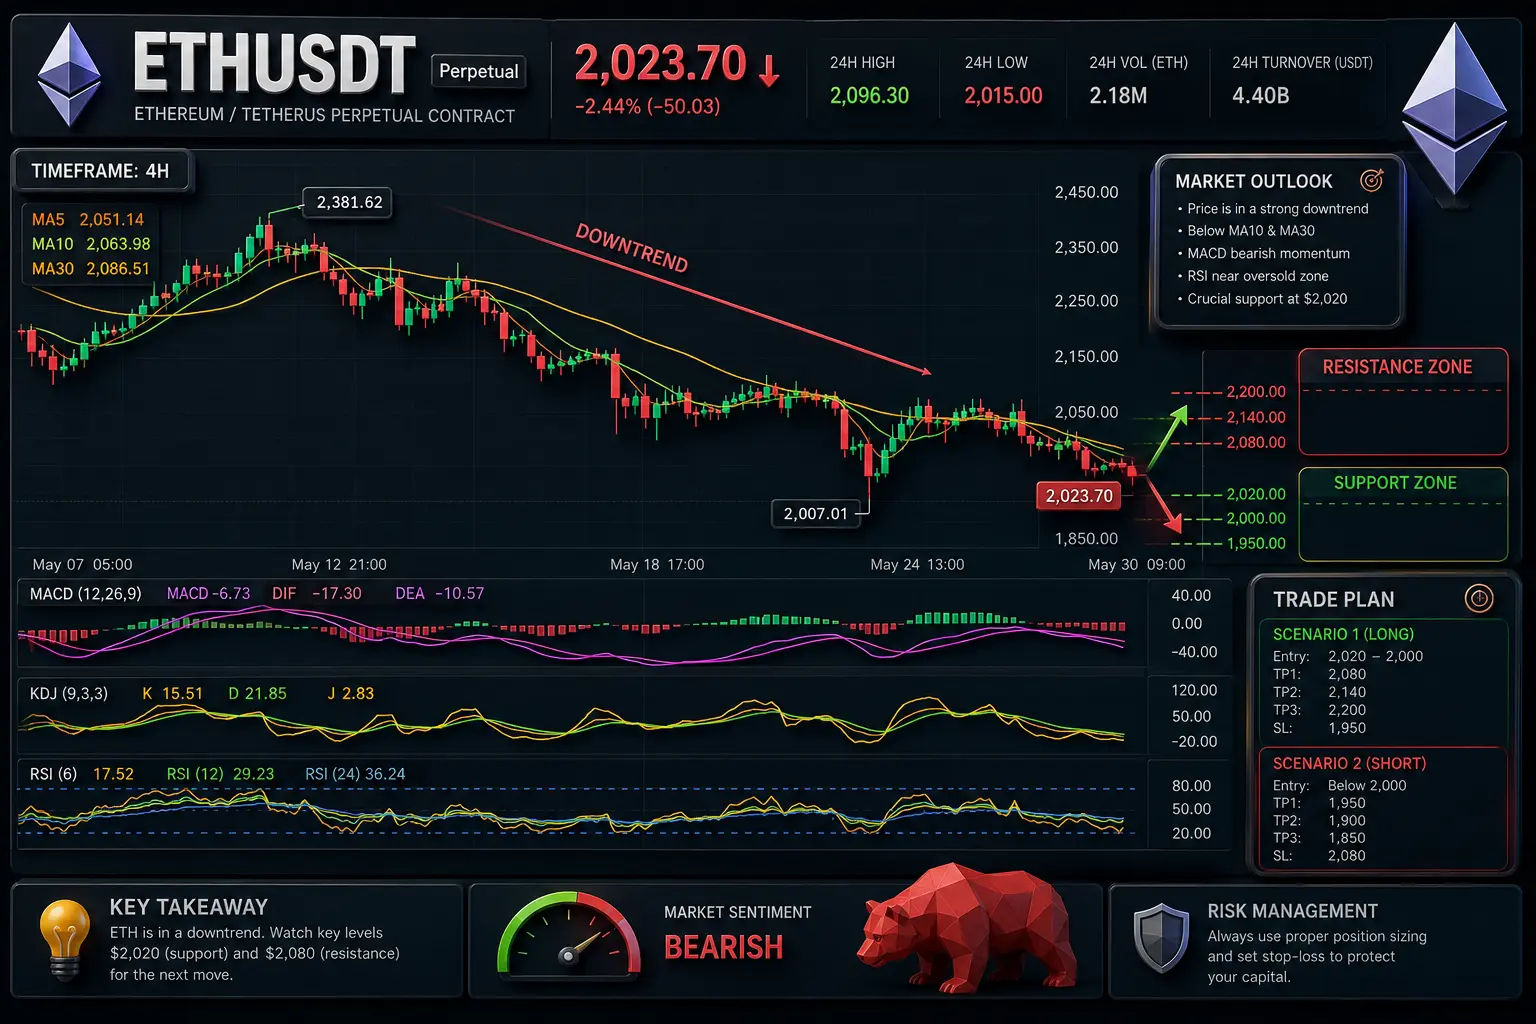The height and width of the screenshot is (1024, 1536).
Task: Click the KDJ (9,3,3) indicator label
Action: tap(69, 693)
